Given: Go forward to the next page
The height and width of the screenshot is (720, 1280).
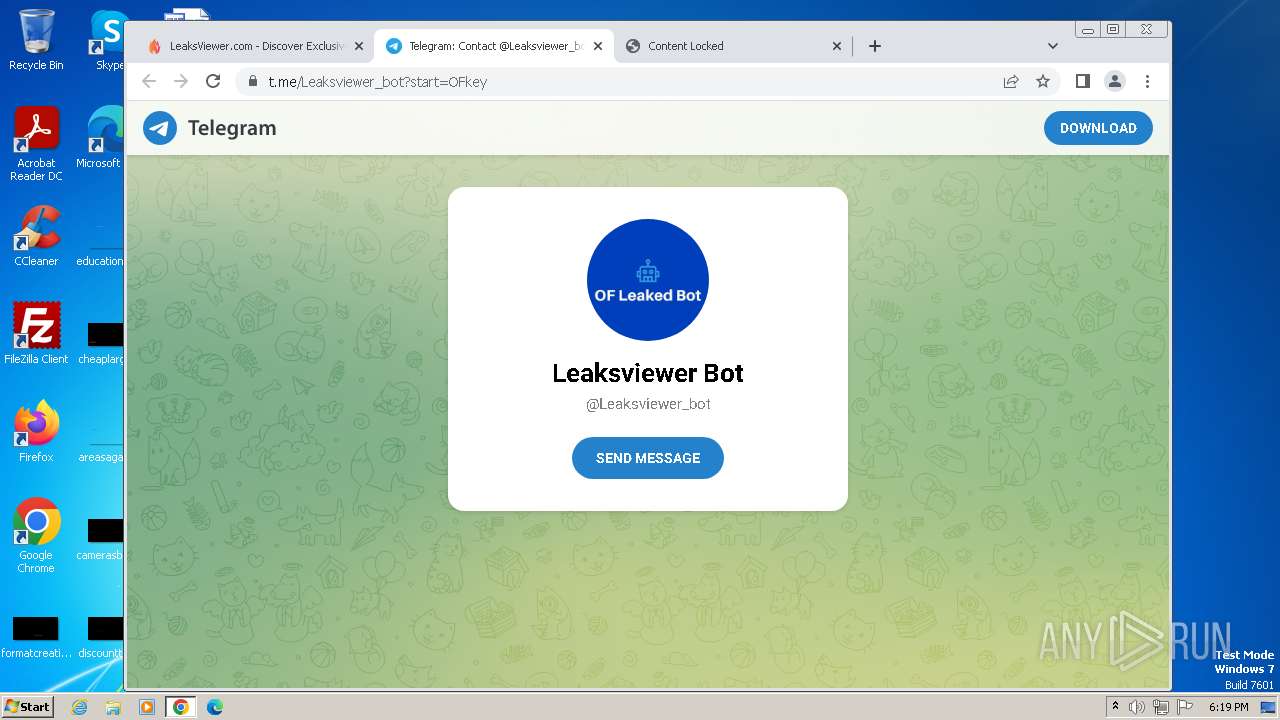Looking at the screenshot, I should coord(181,81).
